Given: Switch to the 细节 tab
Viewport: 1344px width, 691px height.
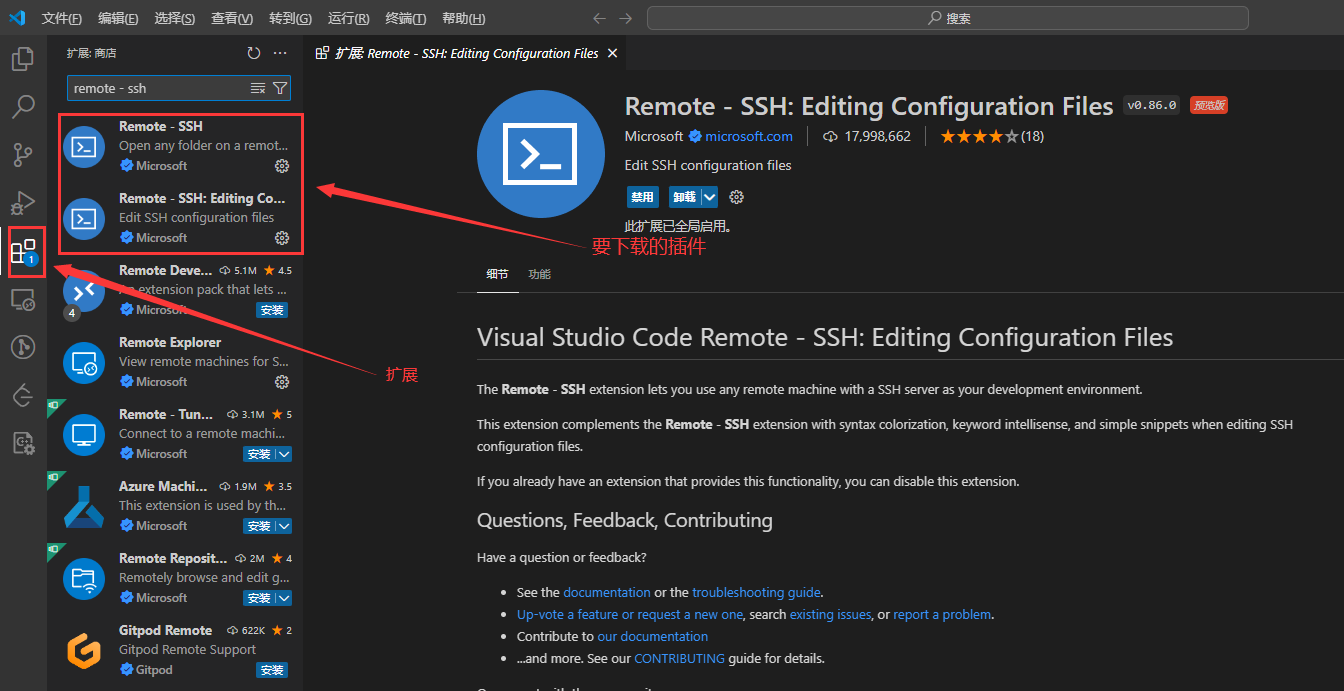Looking at the screenshot, I should (x=497, y=274).
